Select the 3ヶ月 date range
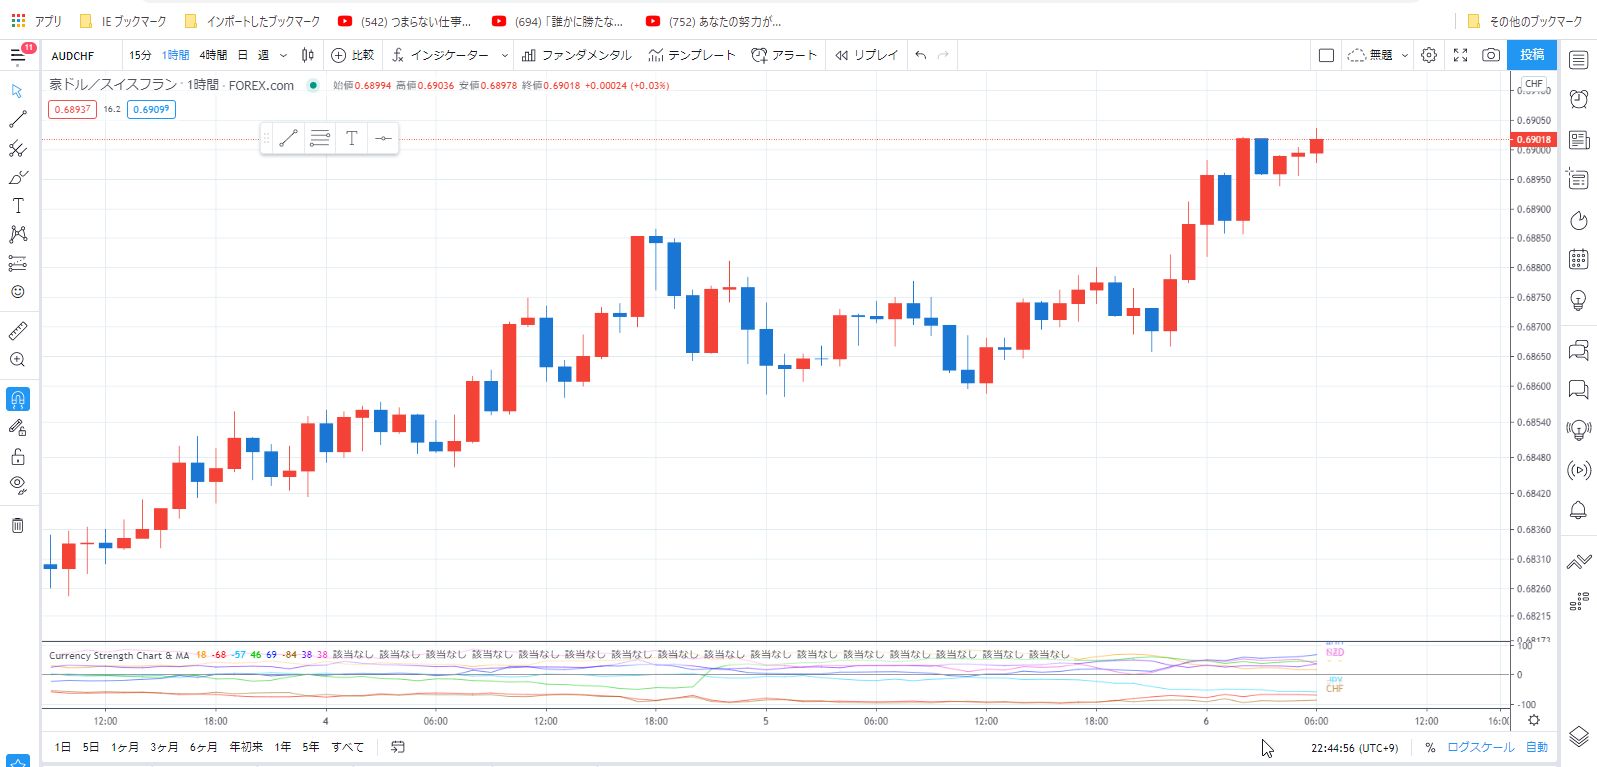The width and height of the screenshot is (1597, 767). click(164, 747)
